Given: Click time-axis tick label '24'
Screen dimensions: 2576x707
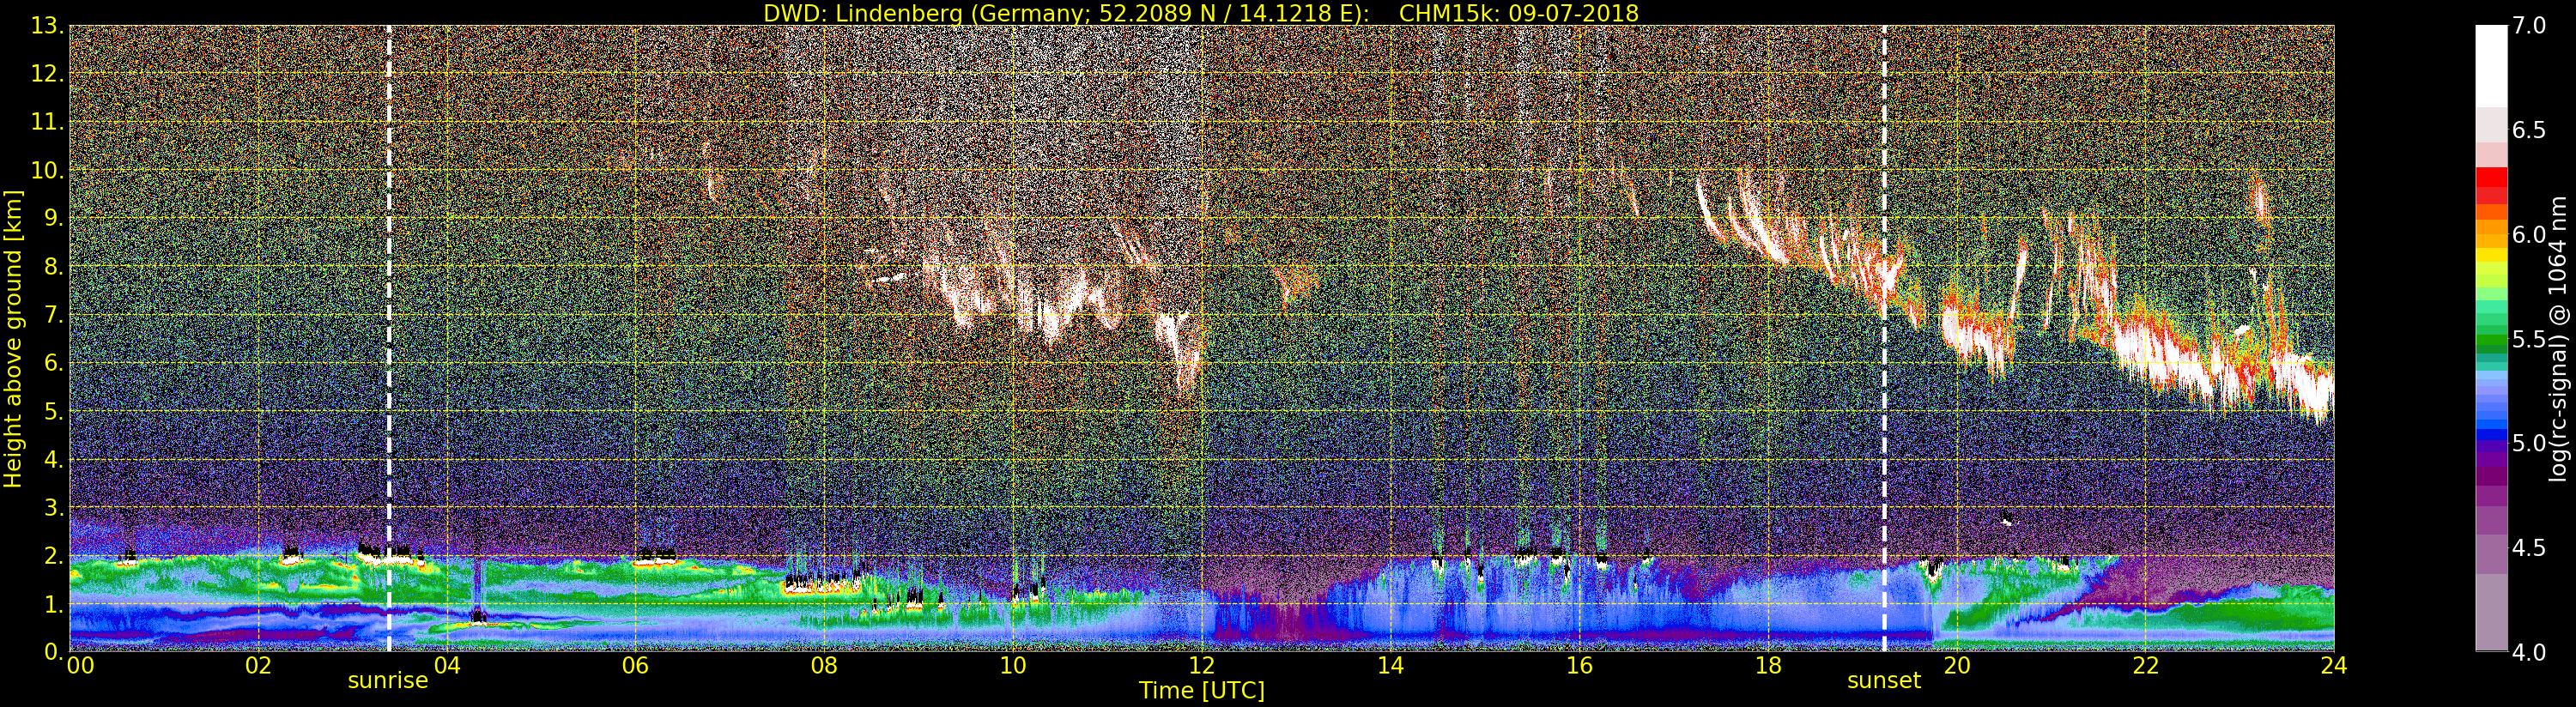Looking at the screenshot, I should point(2334,666).
